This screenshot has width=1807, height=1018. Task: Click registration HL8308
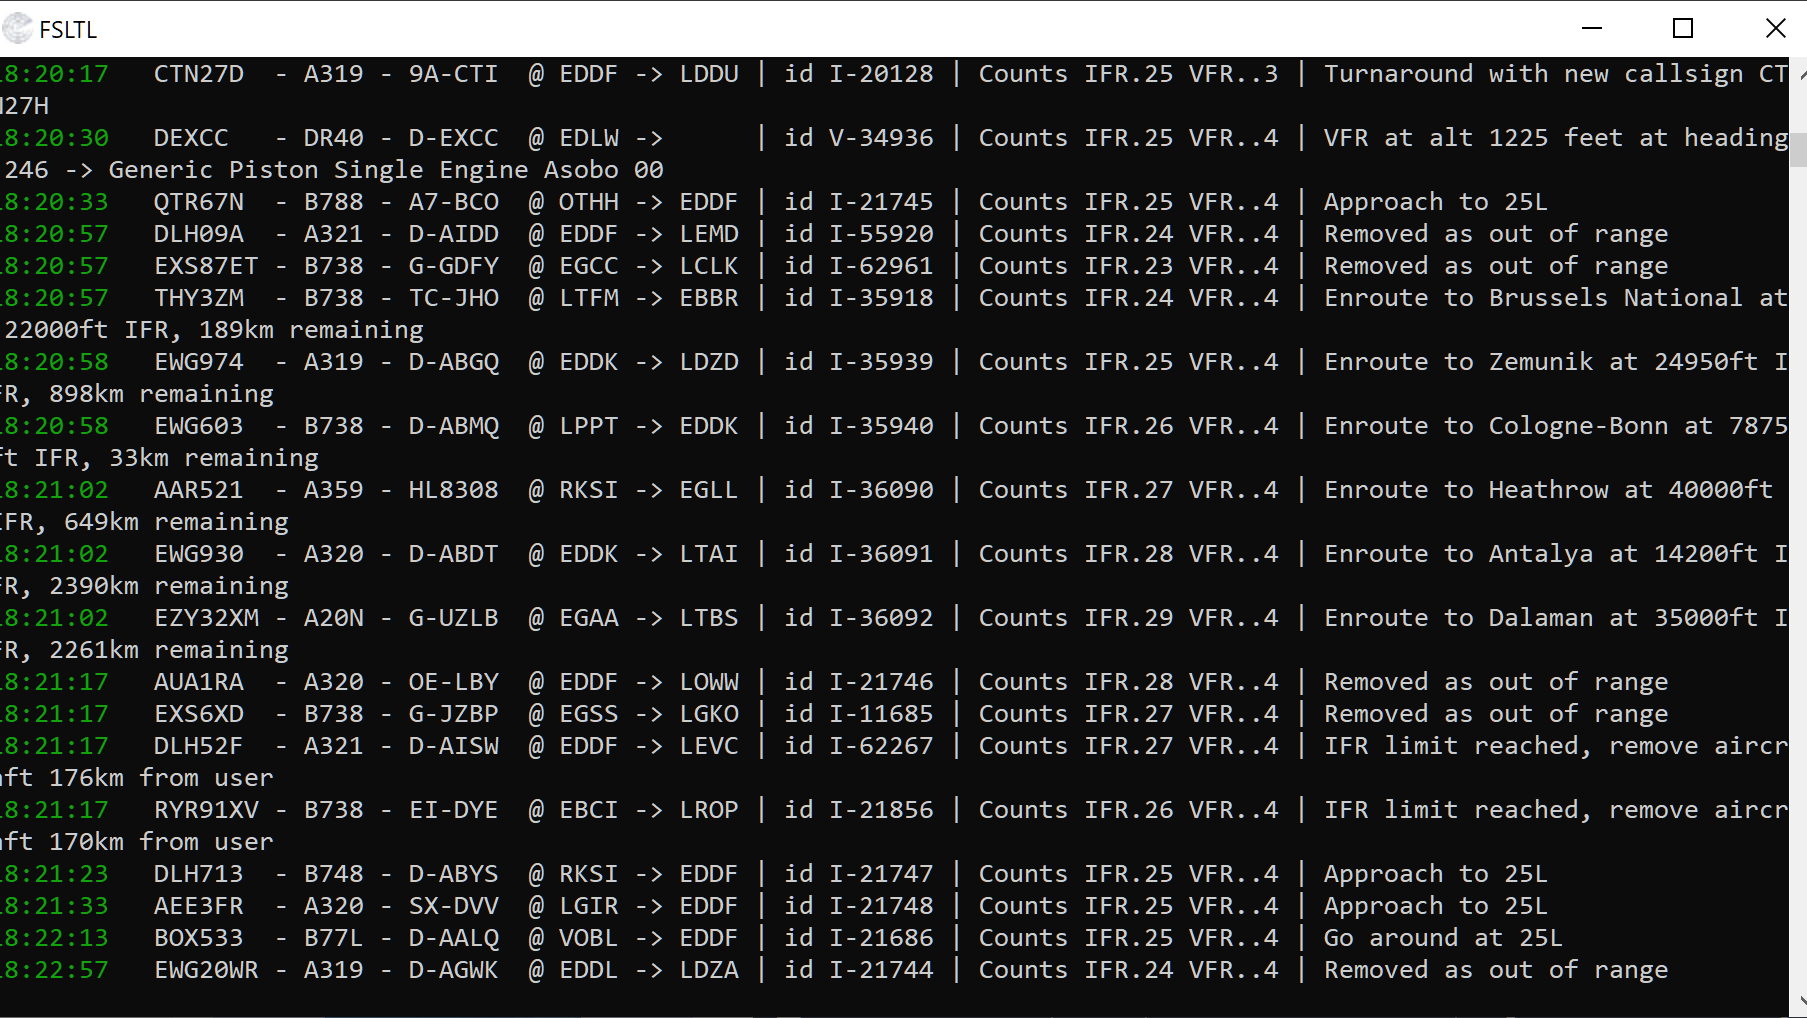point(454,490)
